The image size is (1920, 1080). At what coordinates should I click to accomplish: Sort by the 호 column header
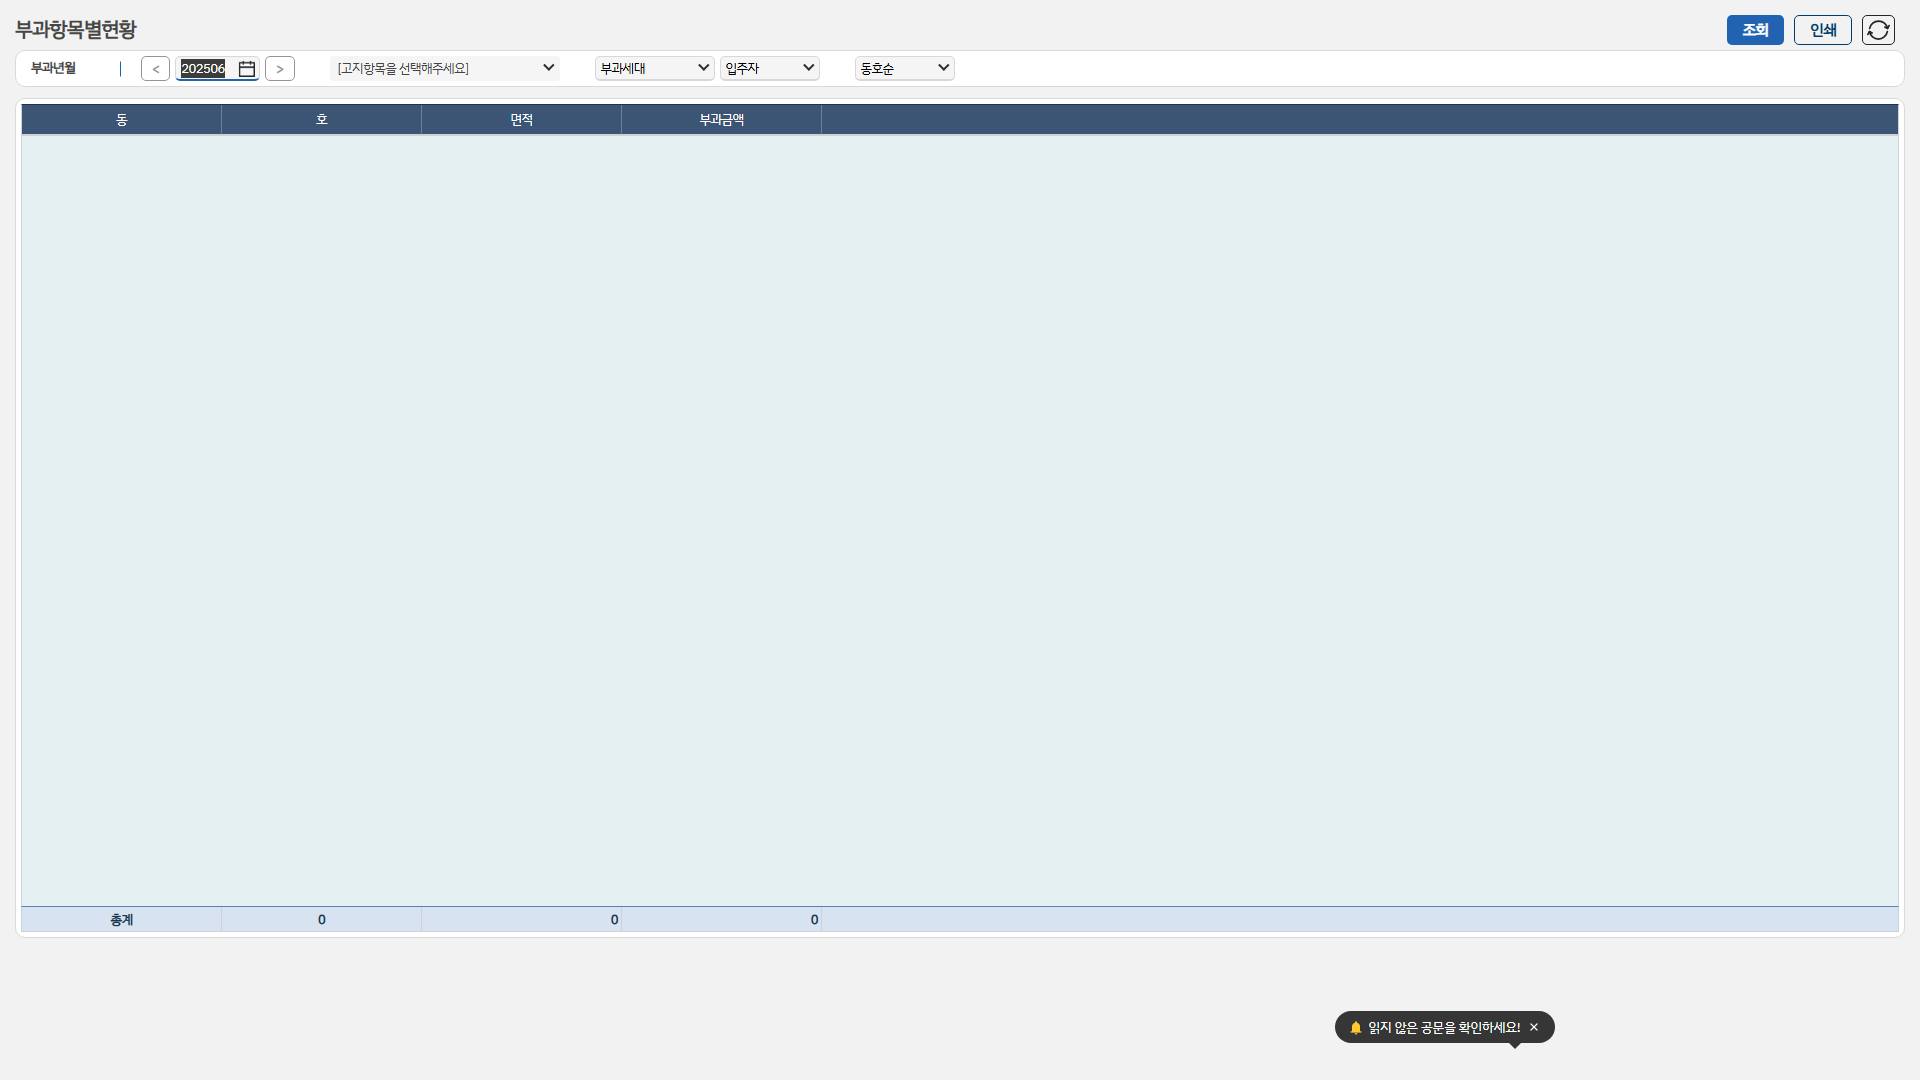(321, 120)
